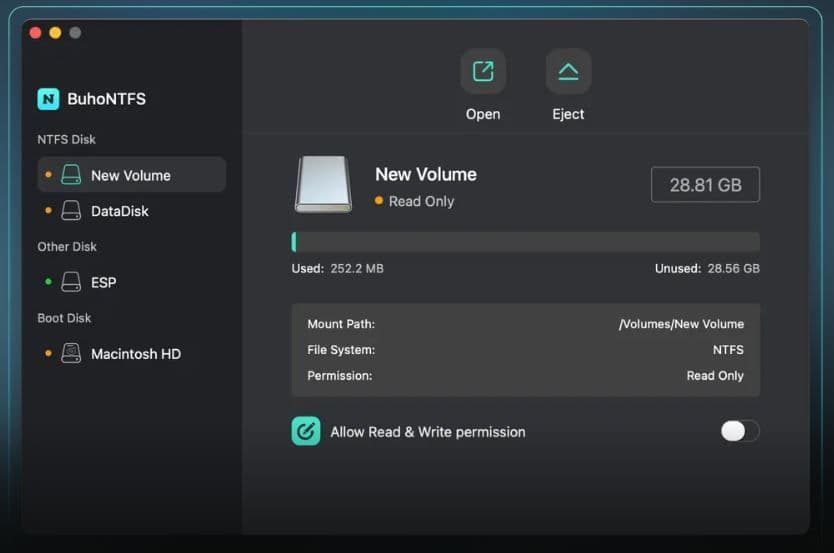The image size is (834, 553).
Task: Minimize the window with the yellow button
Action: coord(55,33)
